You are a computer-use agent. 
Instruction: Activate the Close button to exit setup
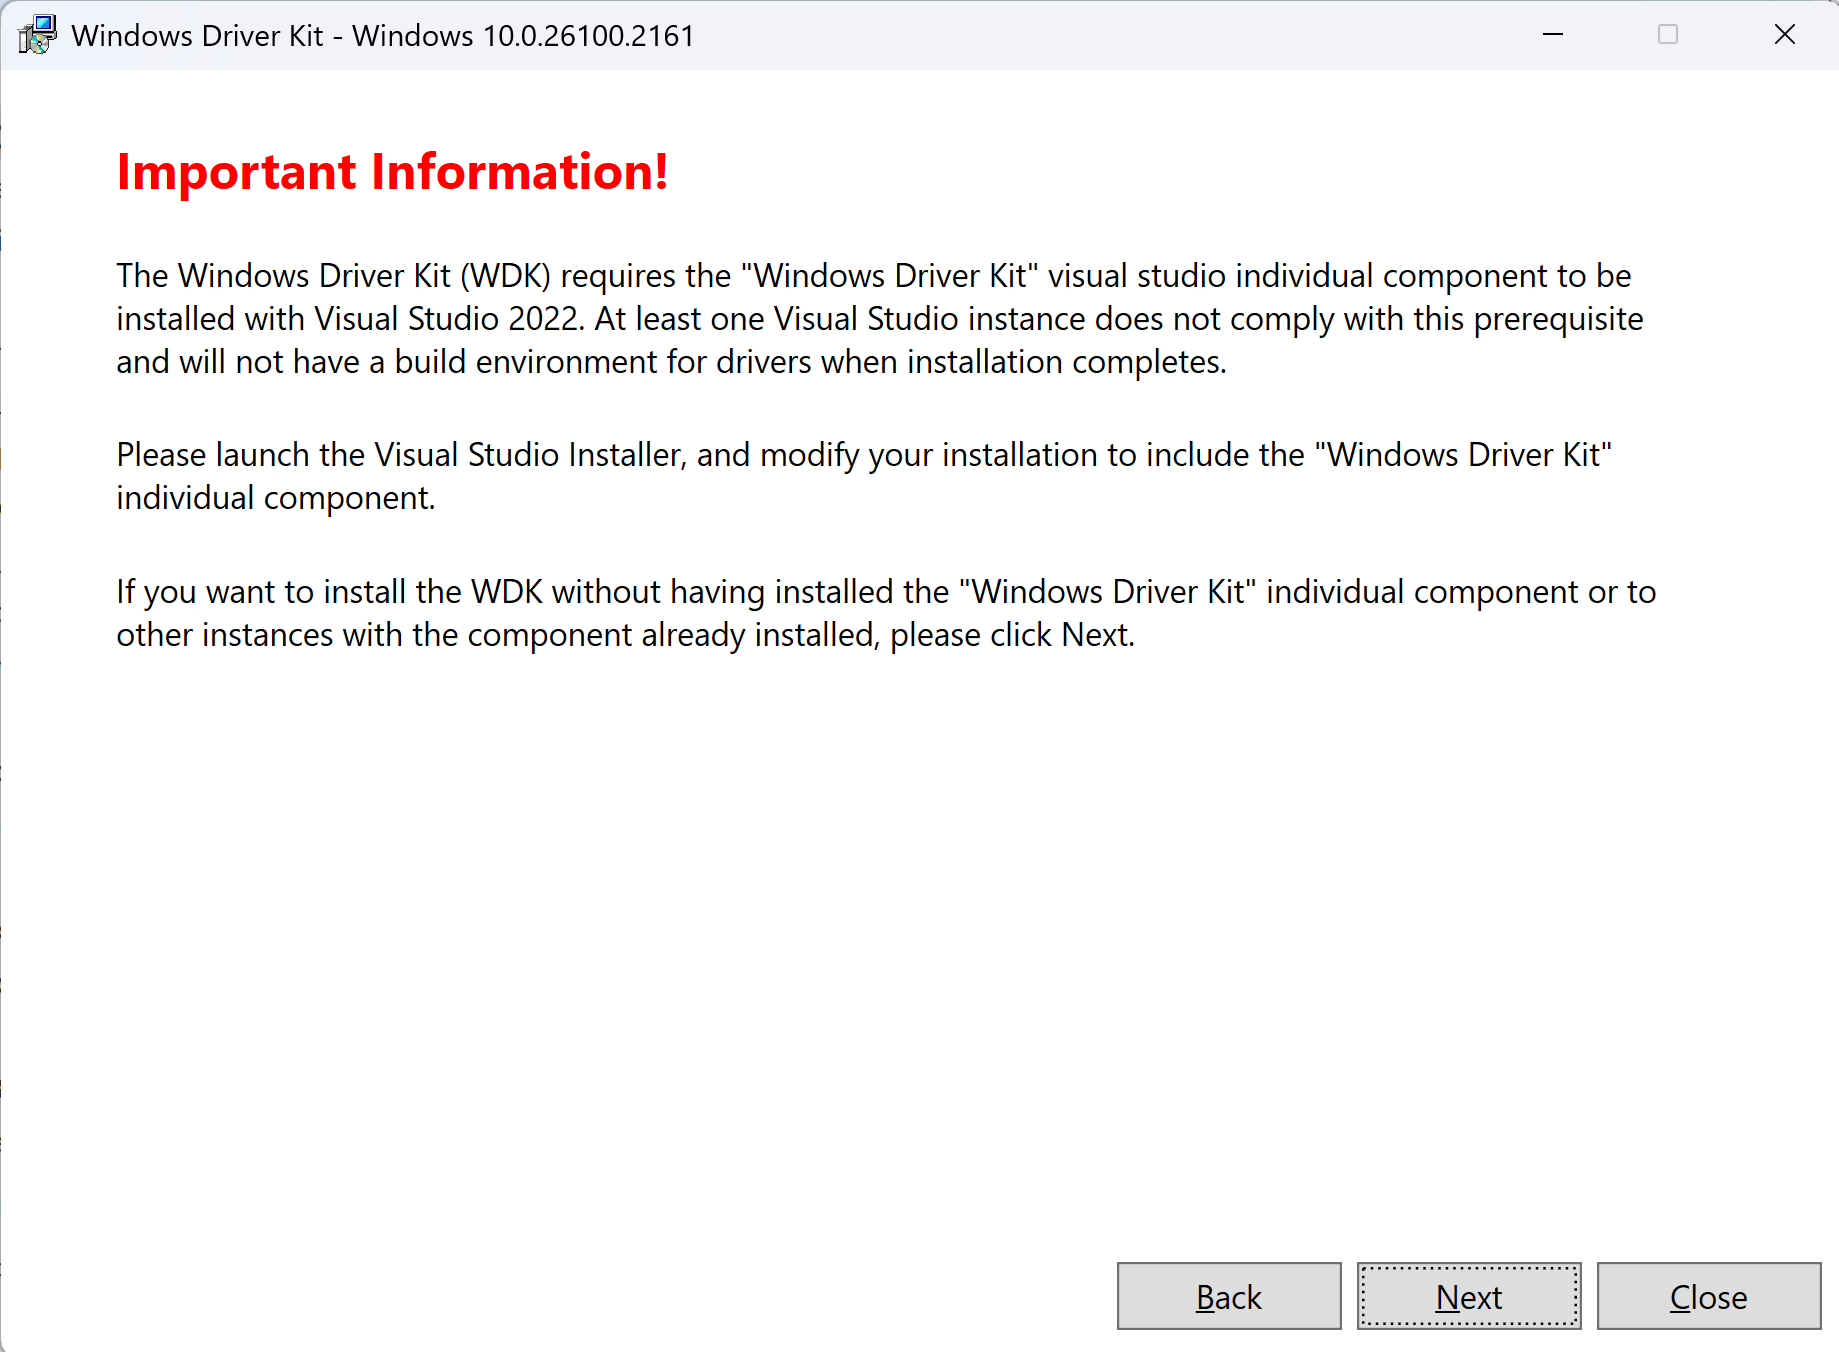coord(1709,1296)
